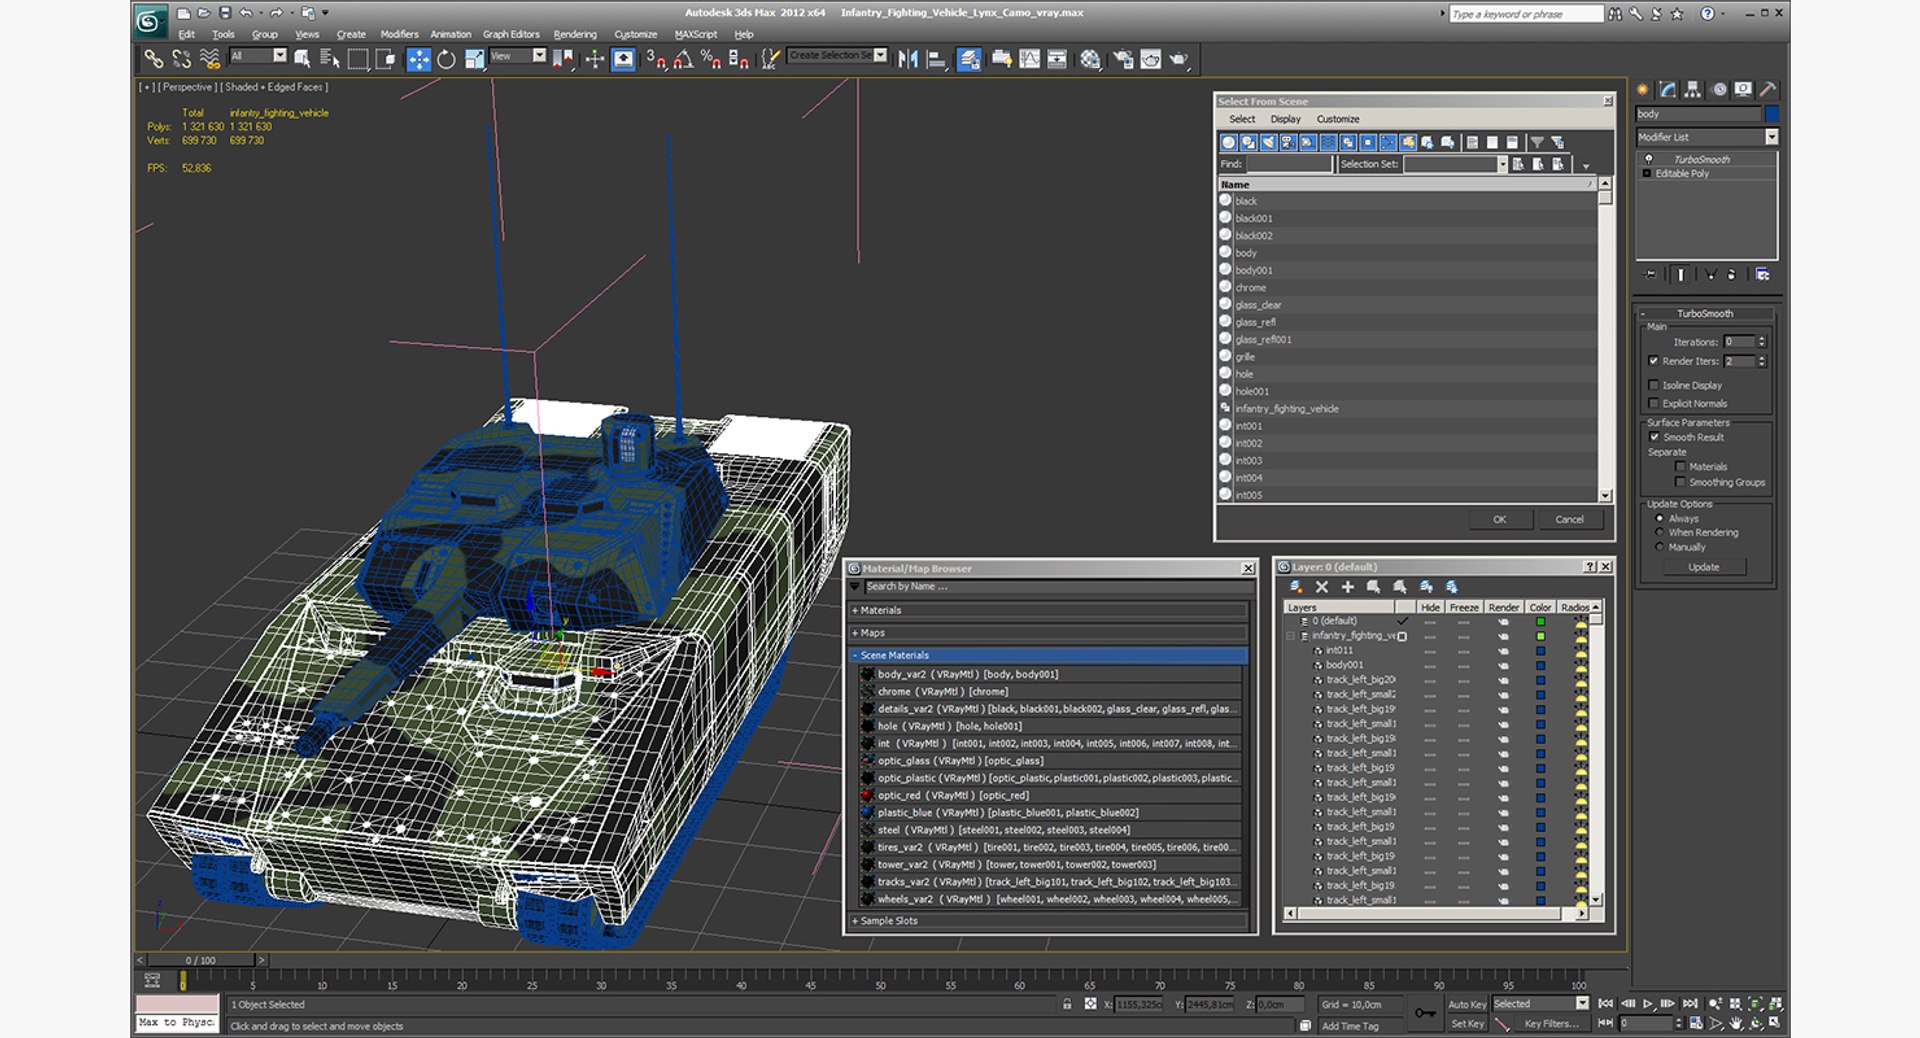Open the Manage Layers toolbar icon
Screen dimensions: 1920x1038
coord(968,59)
